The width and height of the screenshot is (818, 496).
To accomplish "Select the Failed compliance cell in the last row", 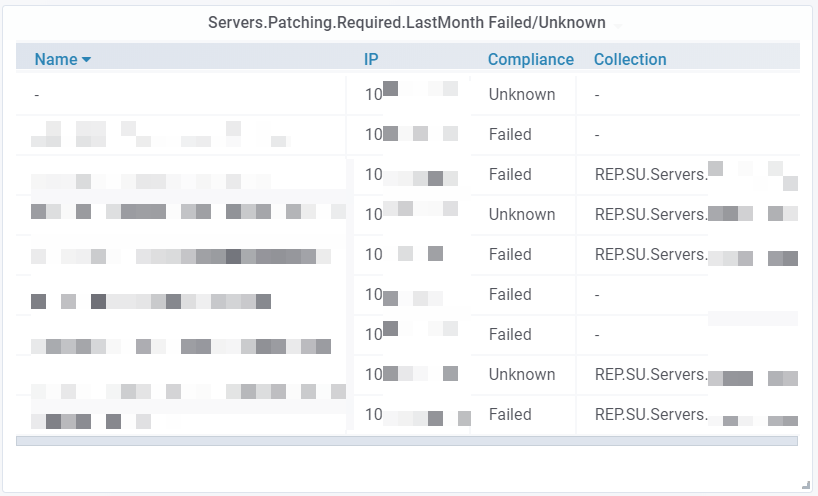I will (510, 415).
